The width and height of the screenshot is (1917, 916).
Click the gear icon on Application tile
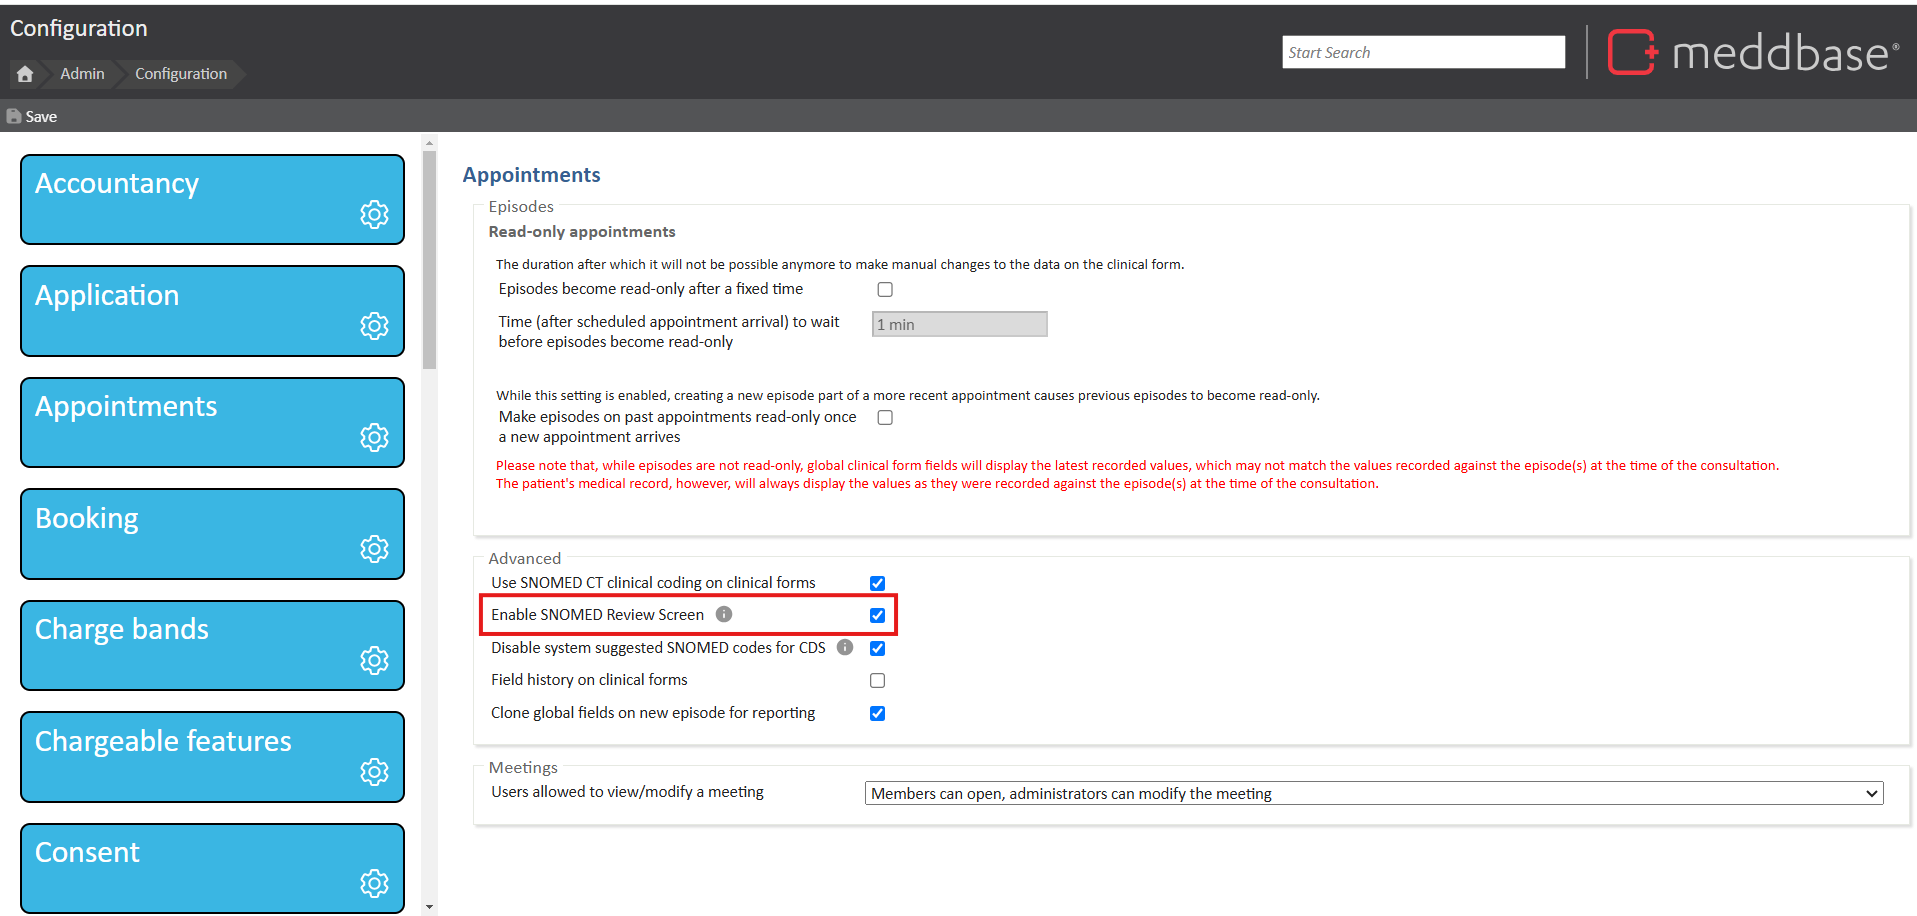[x=374, y=326]
